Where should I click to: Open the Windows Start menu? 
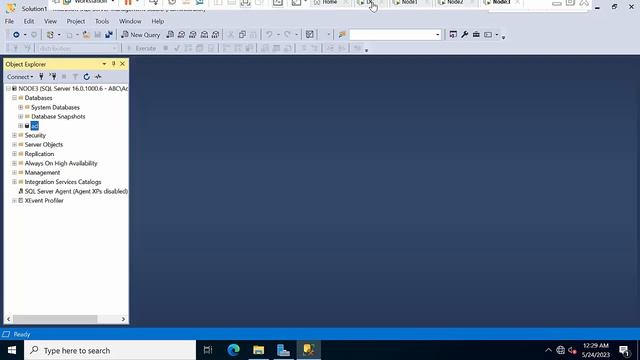click(x=11, y=350)
